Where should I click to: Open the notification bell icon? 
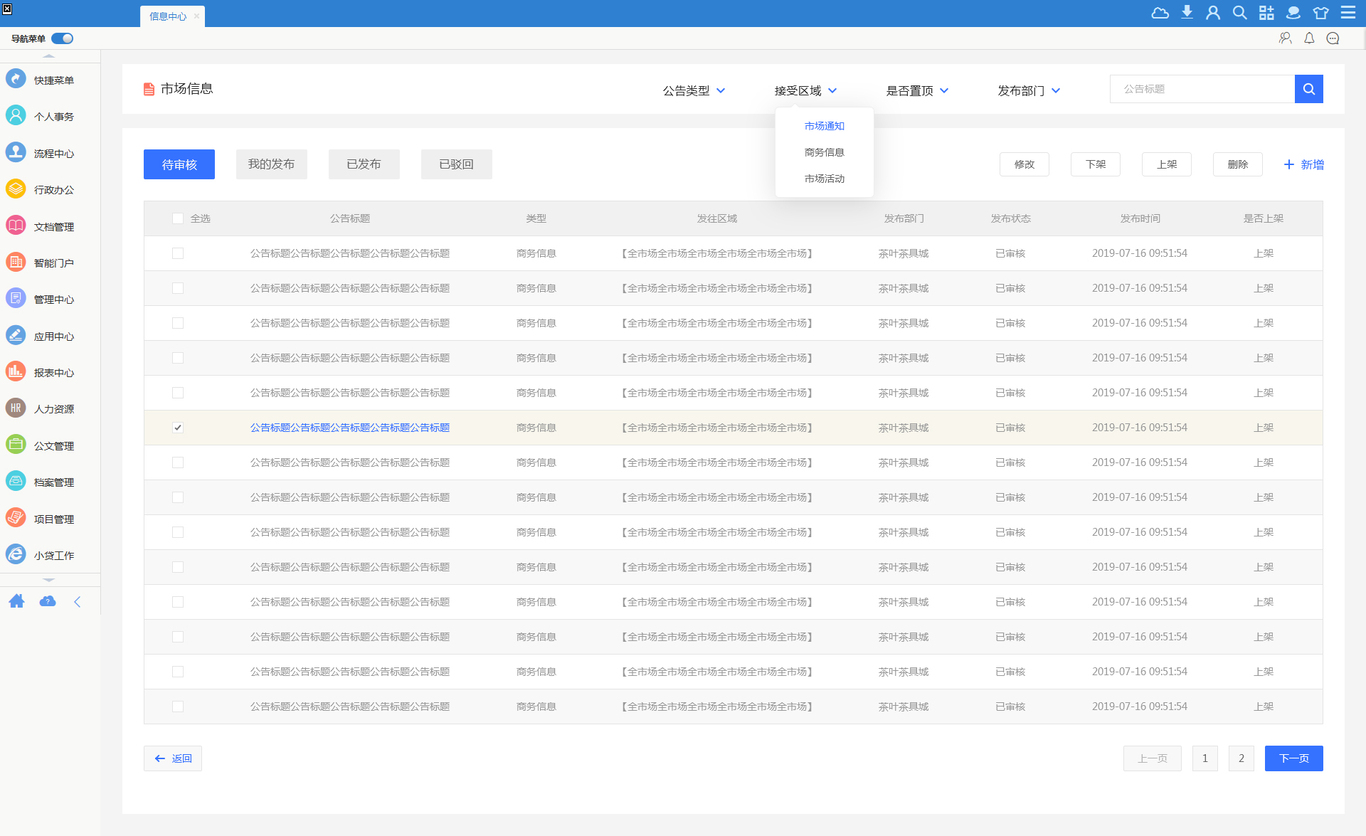(x=1309, y=38)
